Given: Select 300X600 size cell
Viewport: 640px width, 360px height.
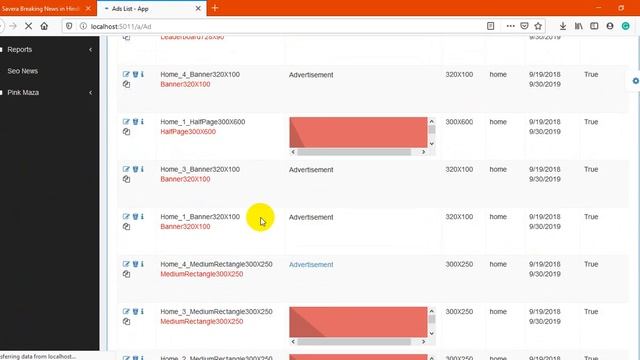Looking at the screenshot, I should pos(459,122).
